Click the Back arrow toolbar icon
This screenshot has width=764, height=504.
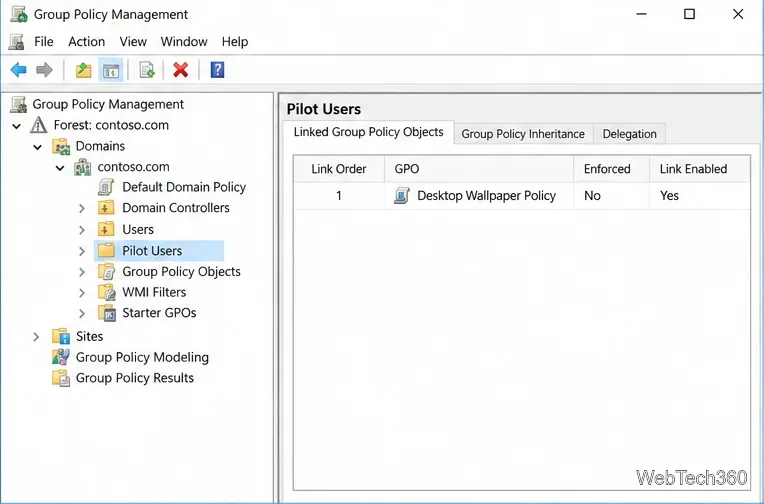pos(19,70)
